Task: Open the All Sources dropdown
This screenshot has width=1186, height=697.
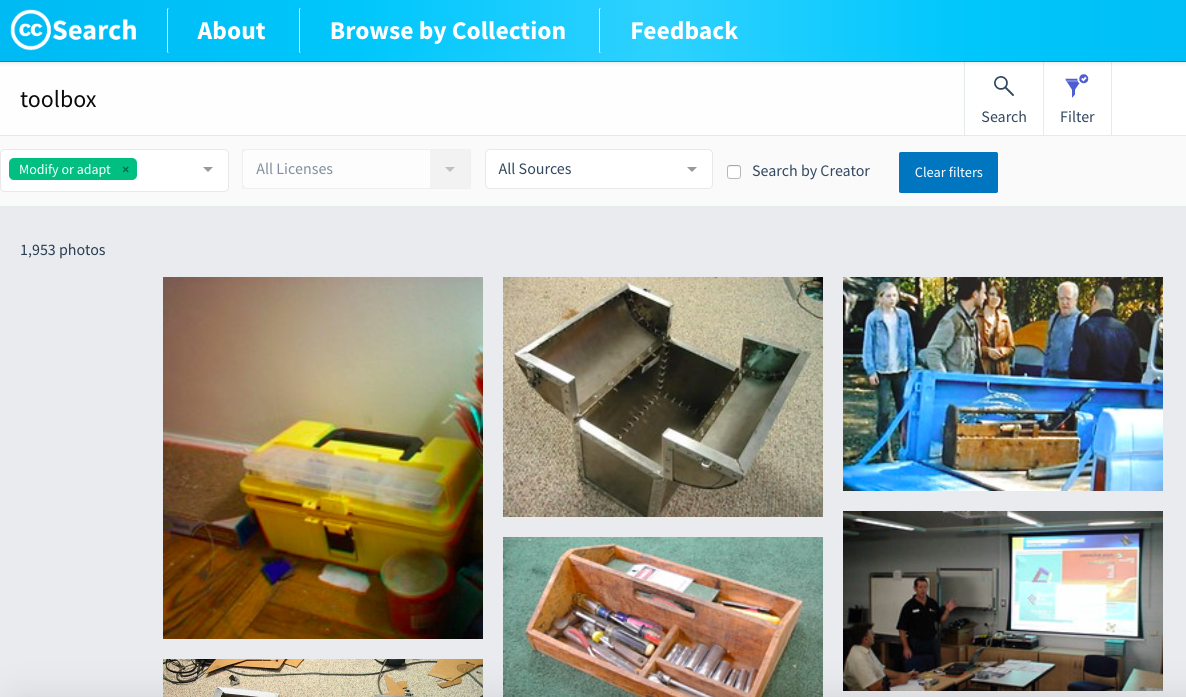Action: point(598,169)
